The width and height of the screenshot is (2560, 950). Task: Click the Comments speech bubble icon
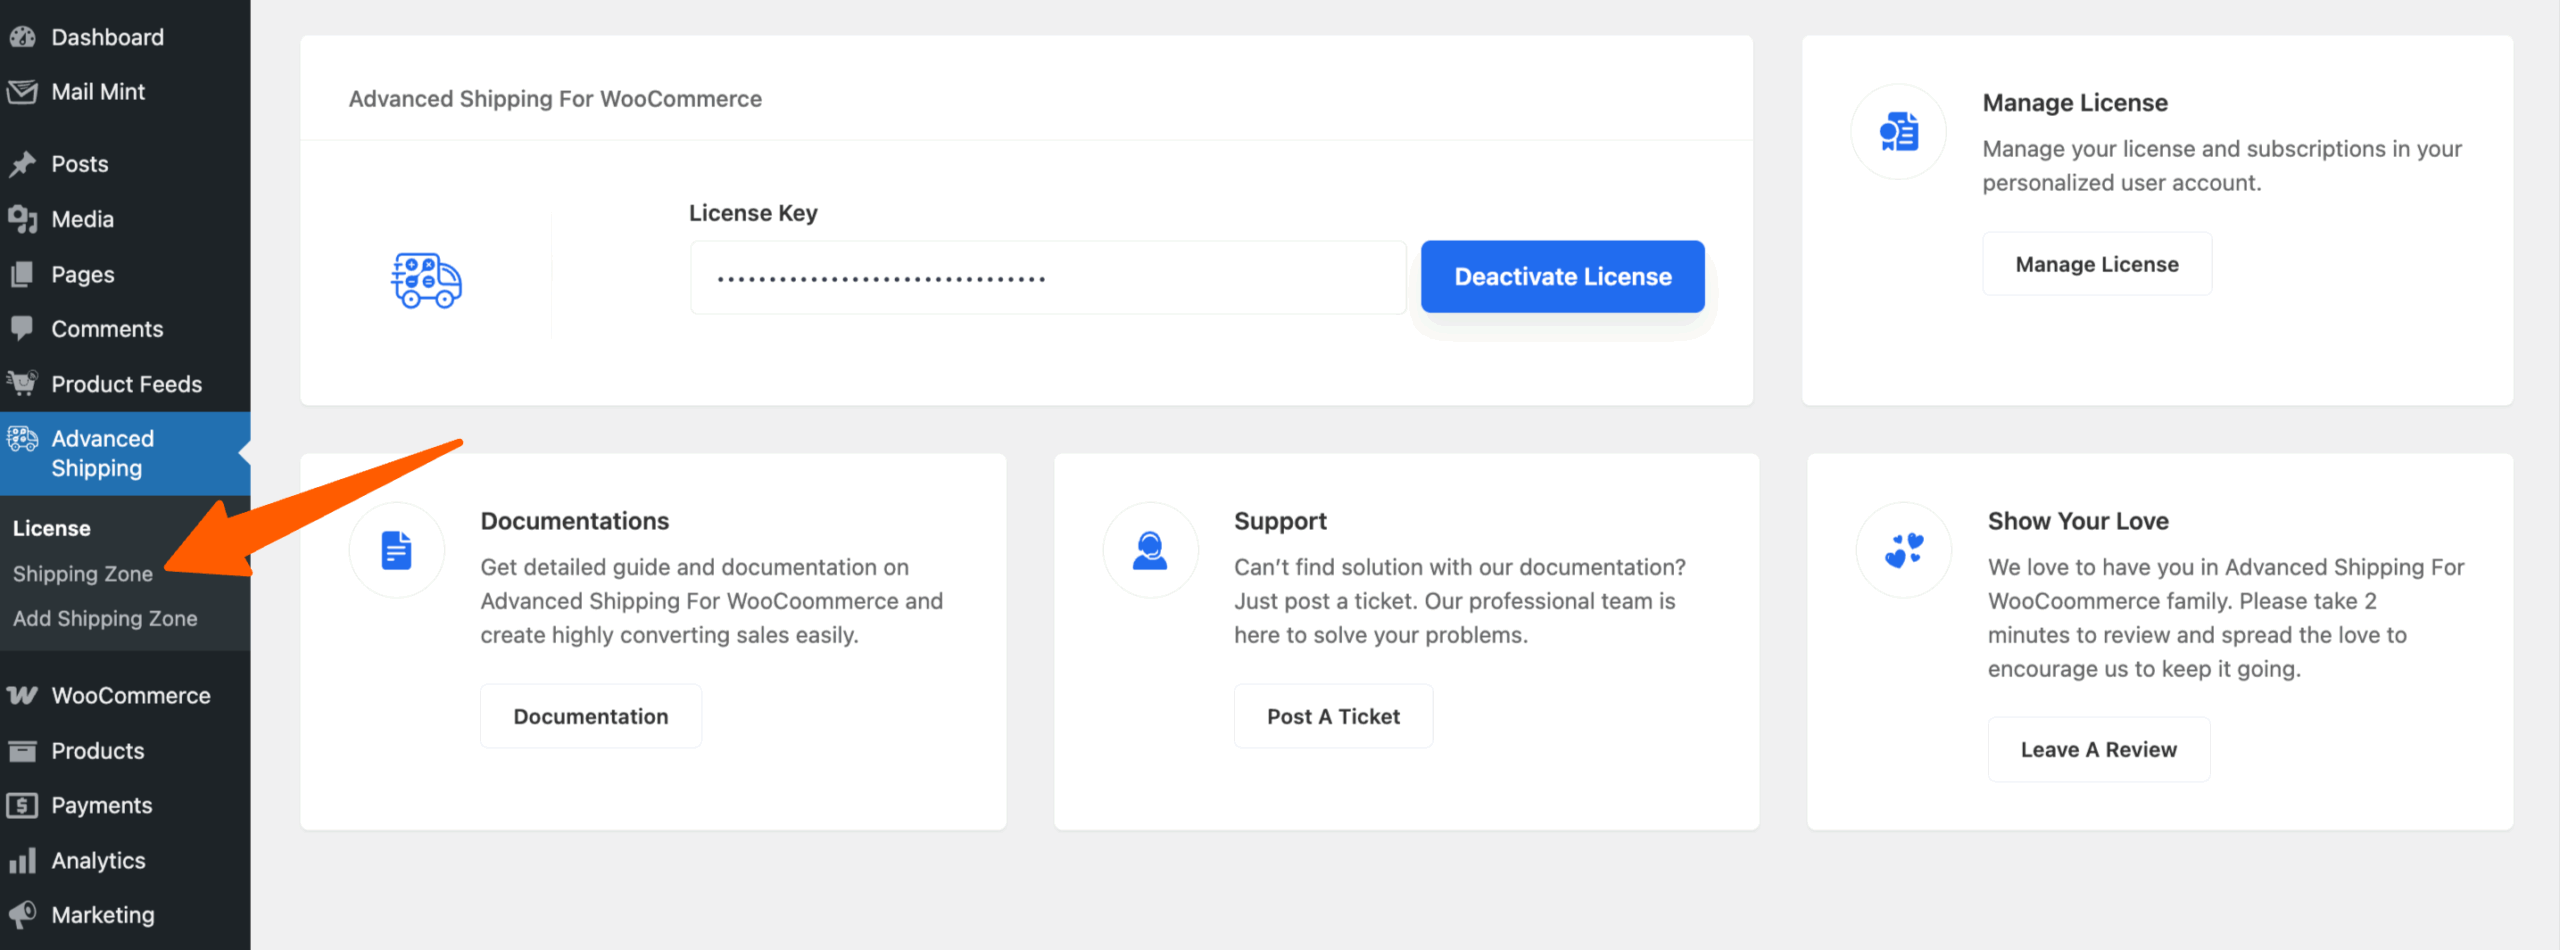pos(22,329)
